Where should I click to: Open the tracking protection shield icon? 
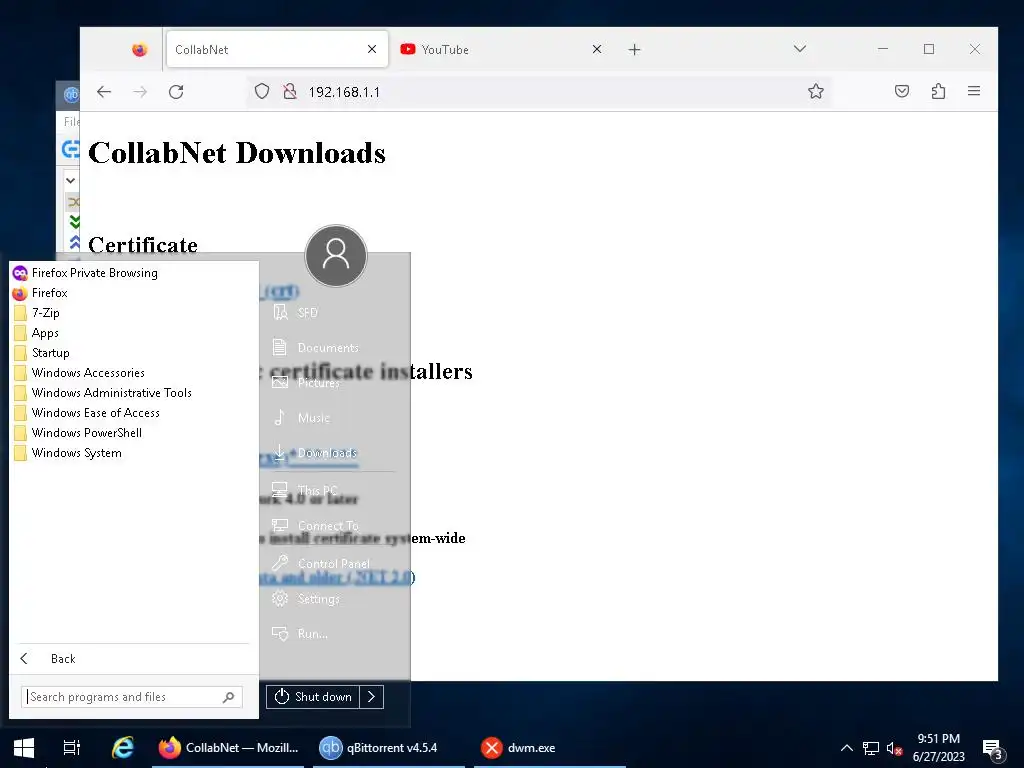[262, 91]
